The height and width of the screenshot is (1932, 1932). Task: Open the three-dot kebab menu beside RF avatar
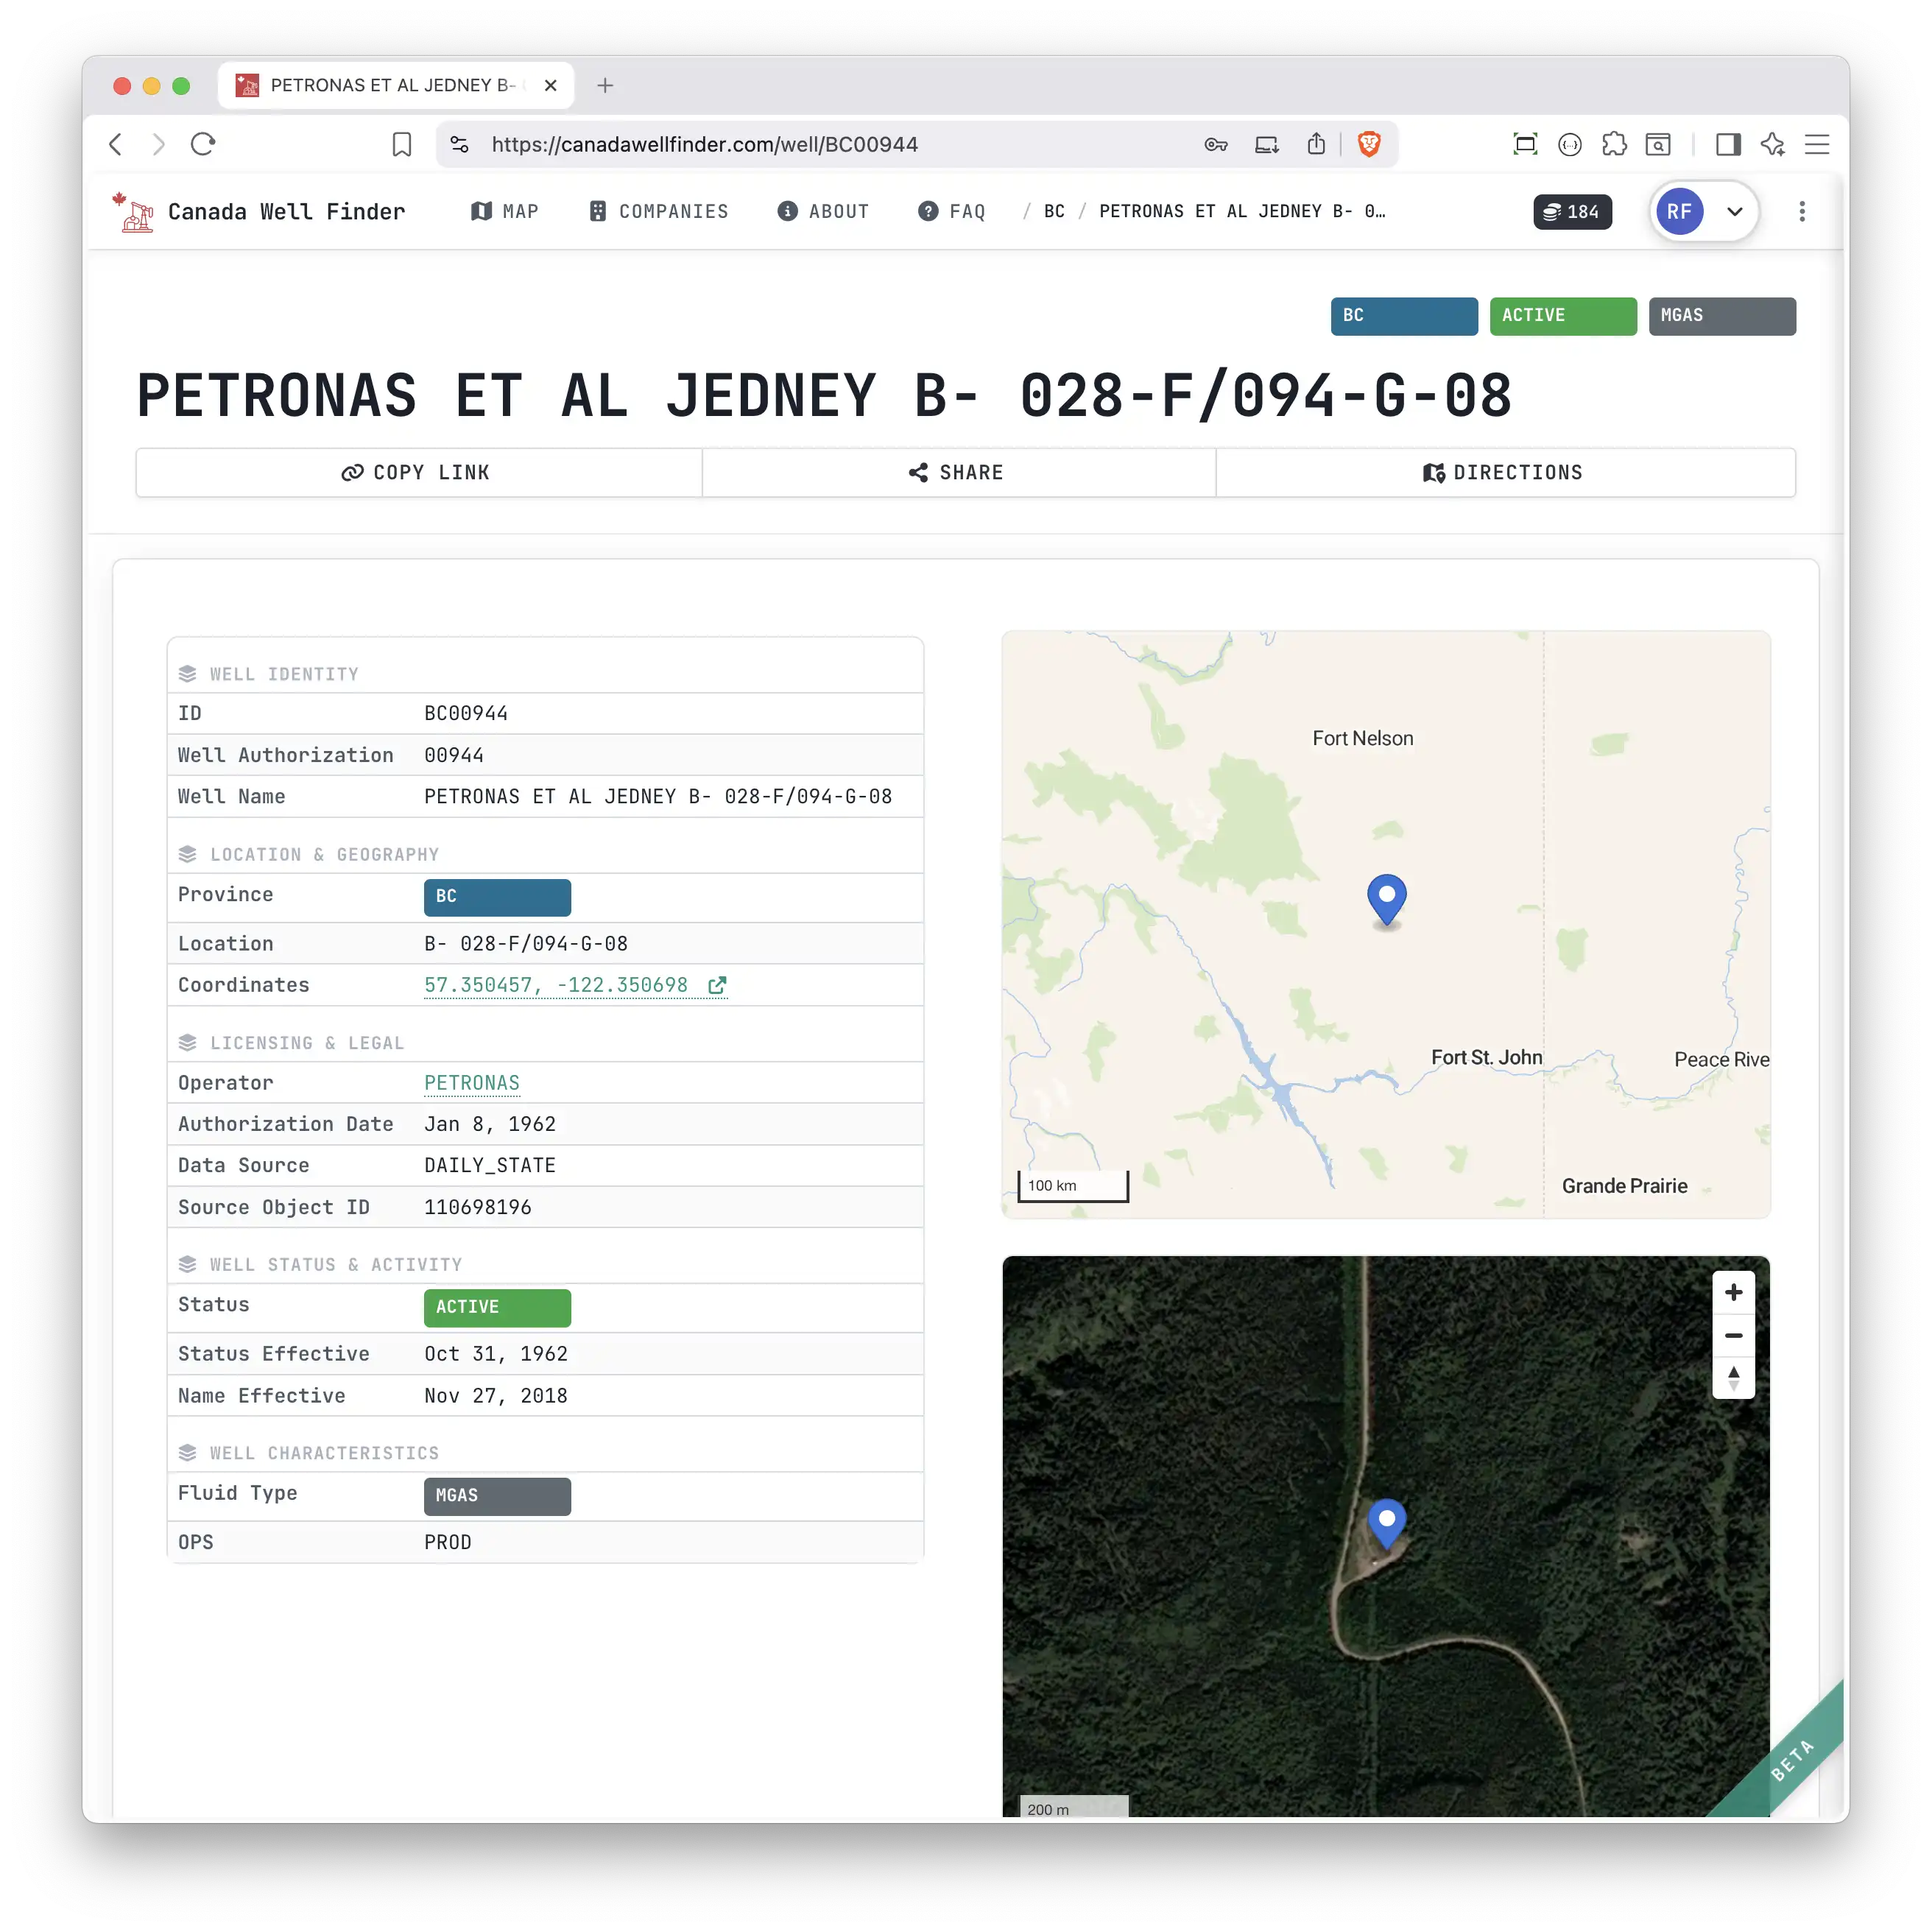(1802, 211)
